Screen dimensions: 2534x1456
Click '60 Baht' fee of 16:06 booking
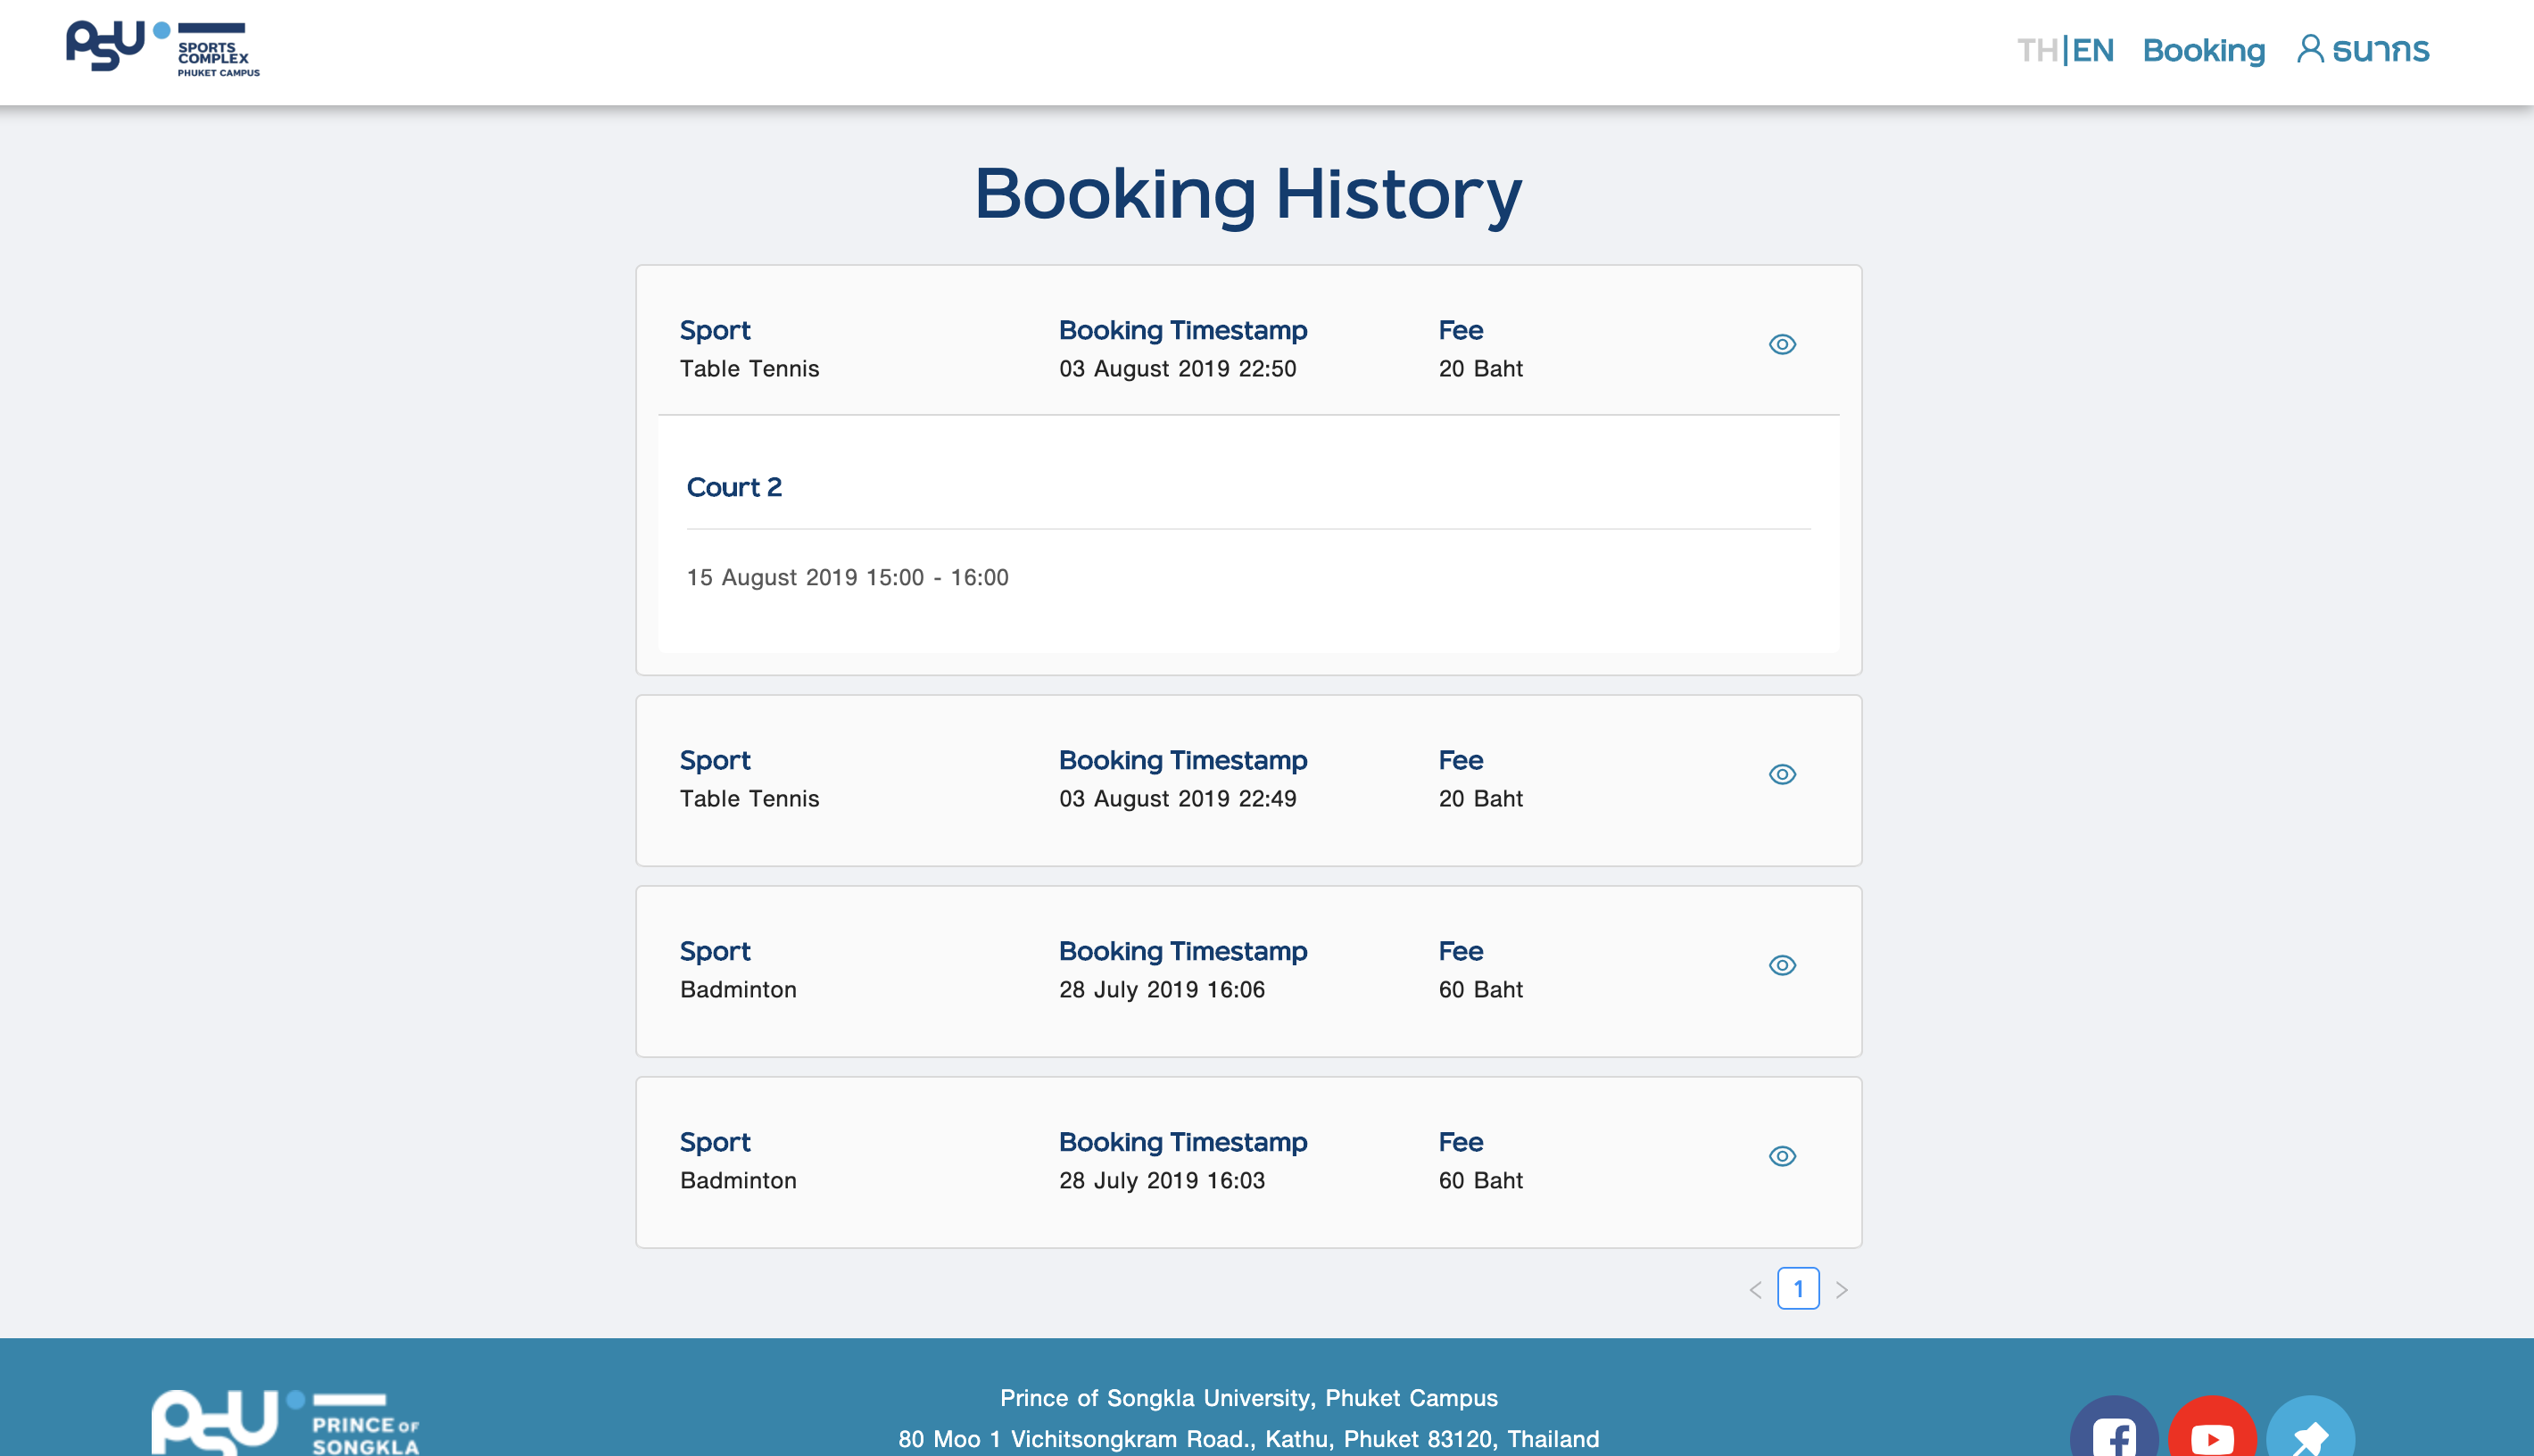coord(1480,989)
